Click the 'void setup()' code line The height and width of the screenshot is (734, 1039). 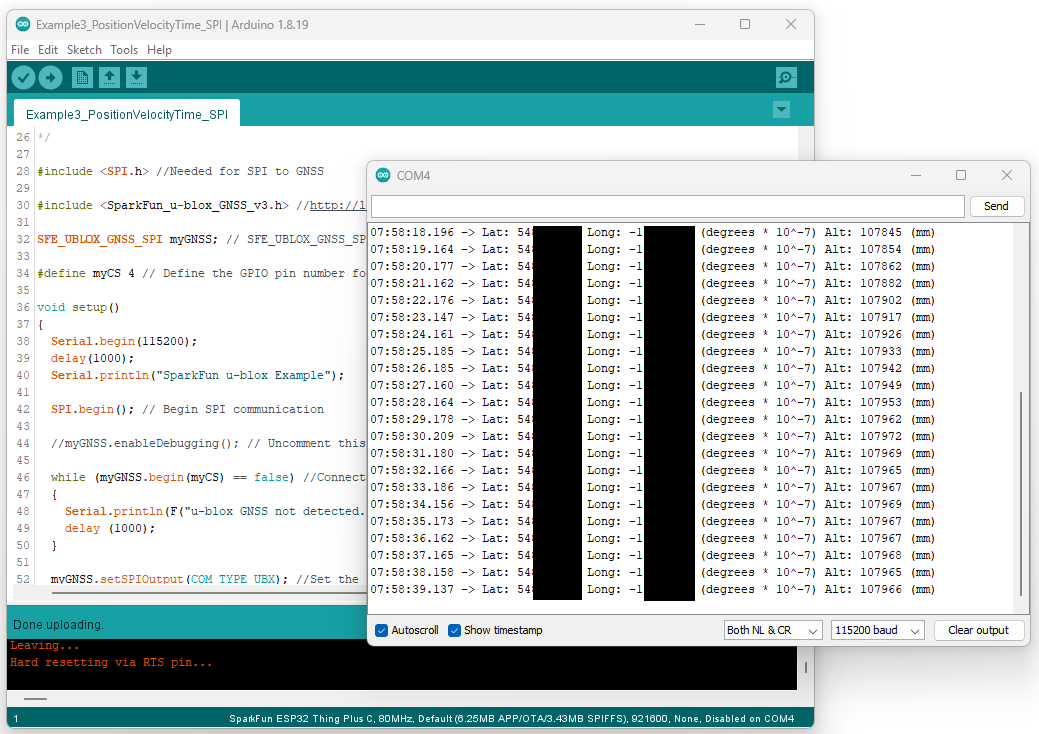(78, 307)
